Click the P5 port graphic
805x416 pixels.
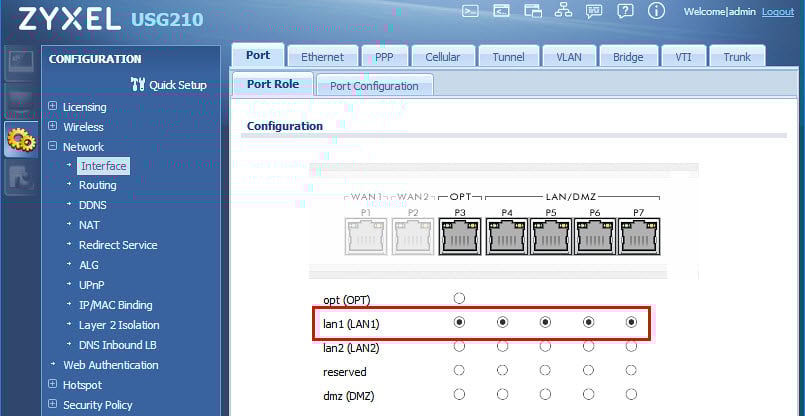pyautogui.click(x=551, y=236)
